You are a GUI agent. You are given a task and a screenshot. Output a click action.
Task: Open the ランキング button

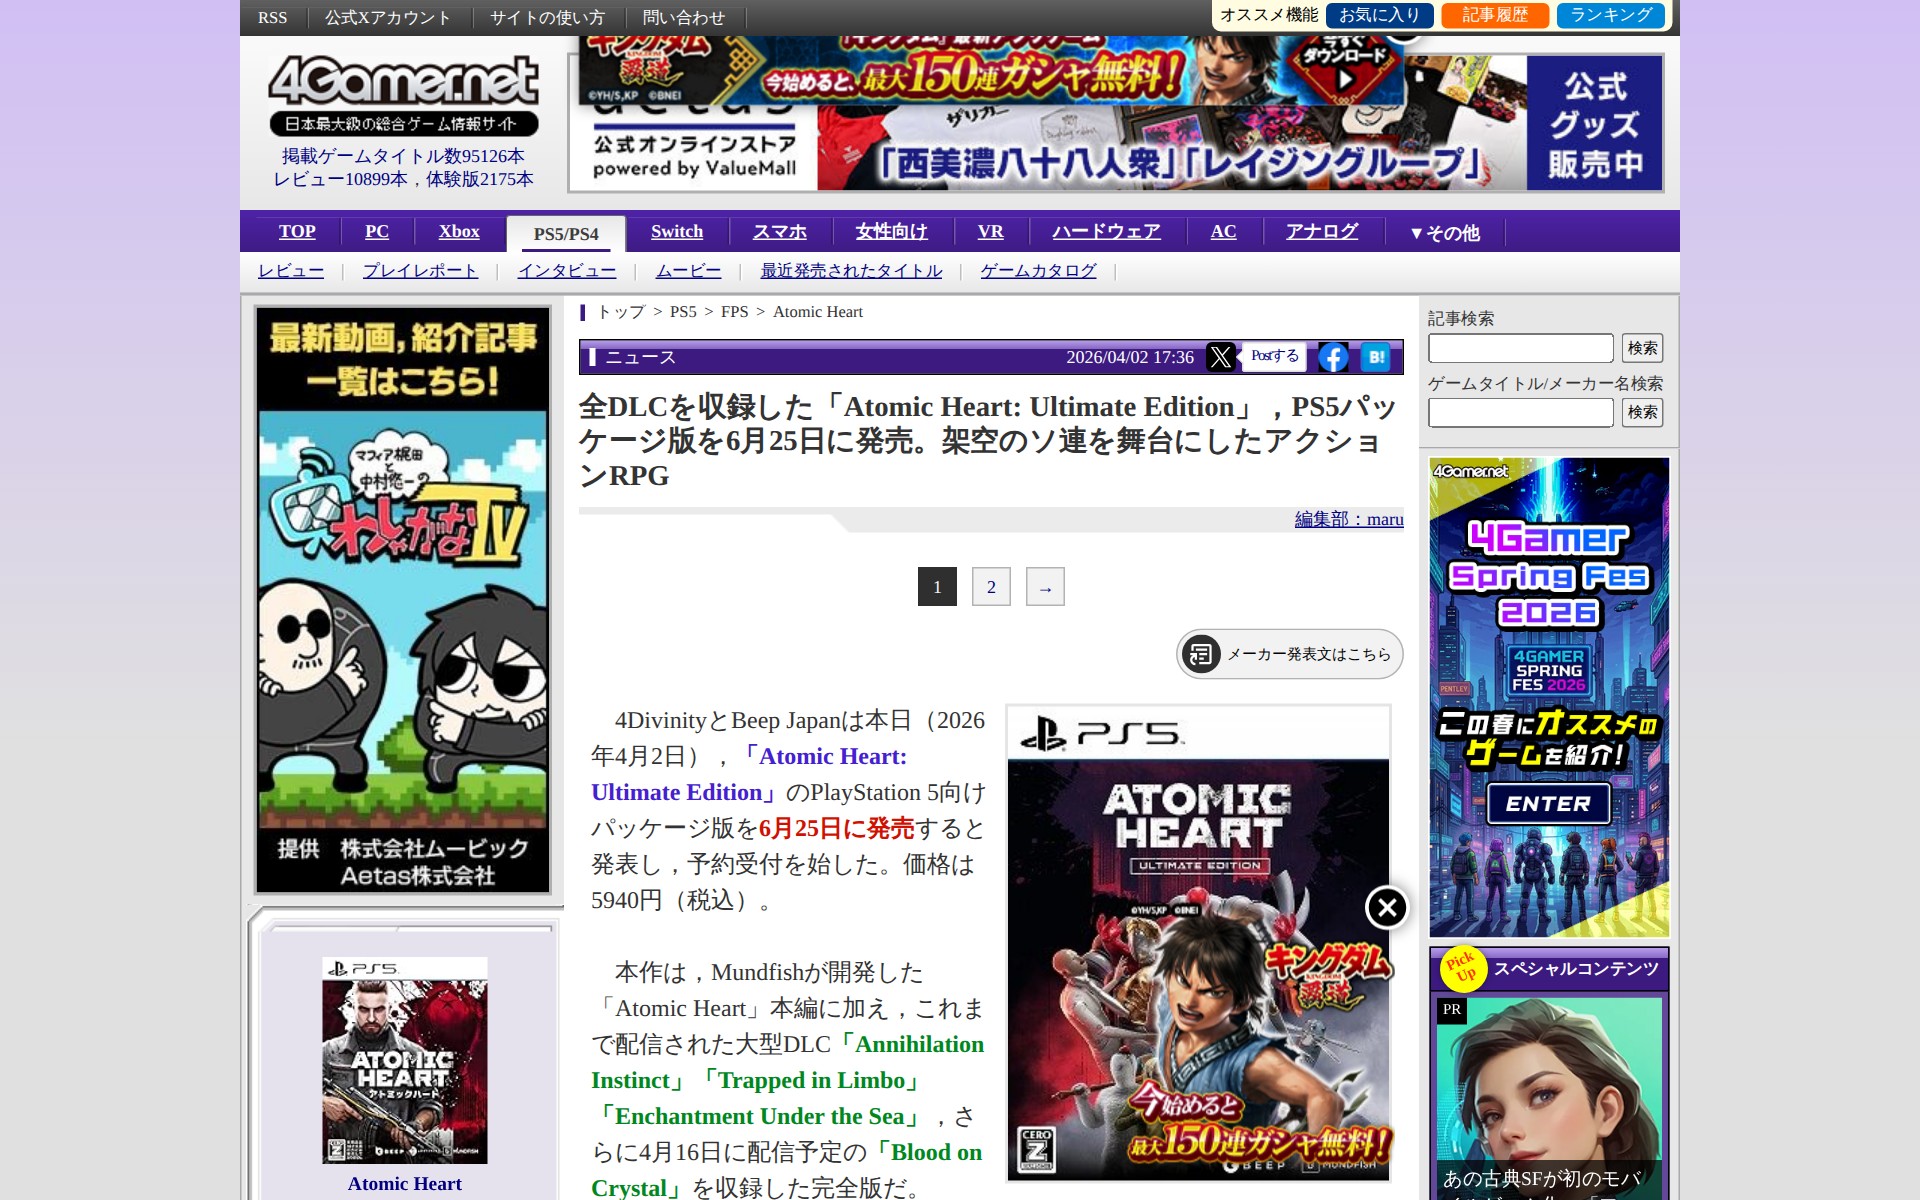click(x=1611, y=15)
